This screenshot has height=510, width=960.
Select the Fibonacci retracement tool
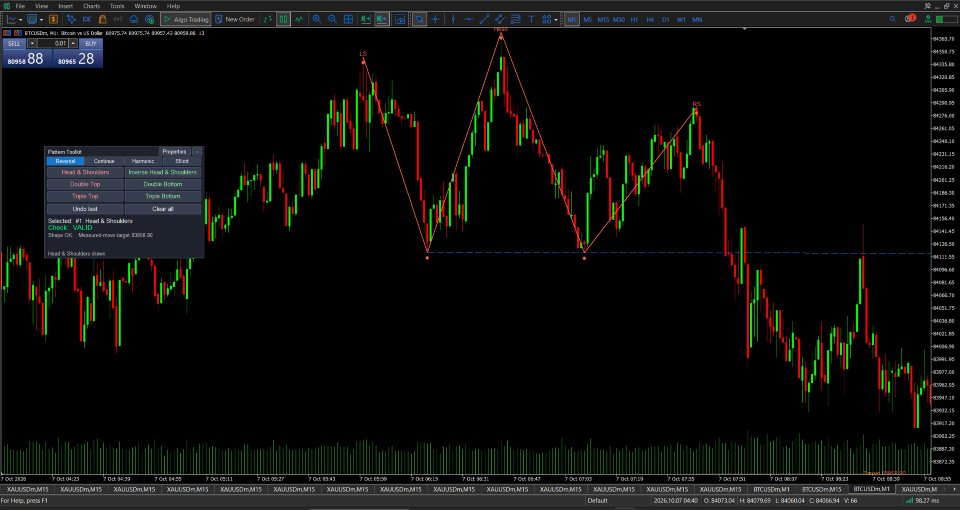pyautogui.click(x=516, y=20)
